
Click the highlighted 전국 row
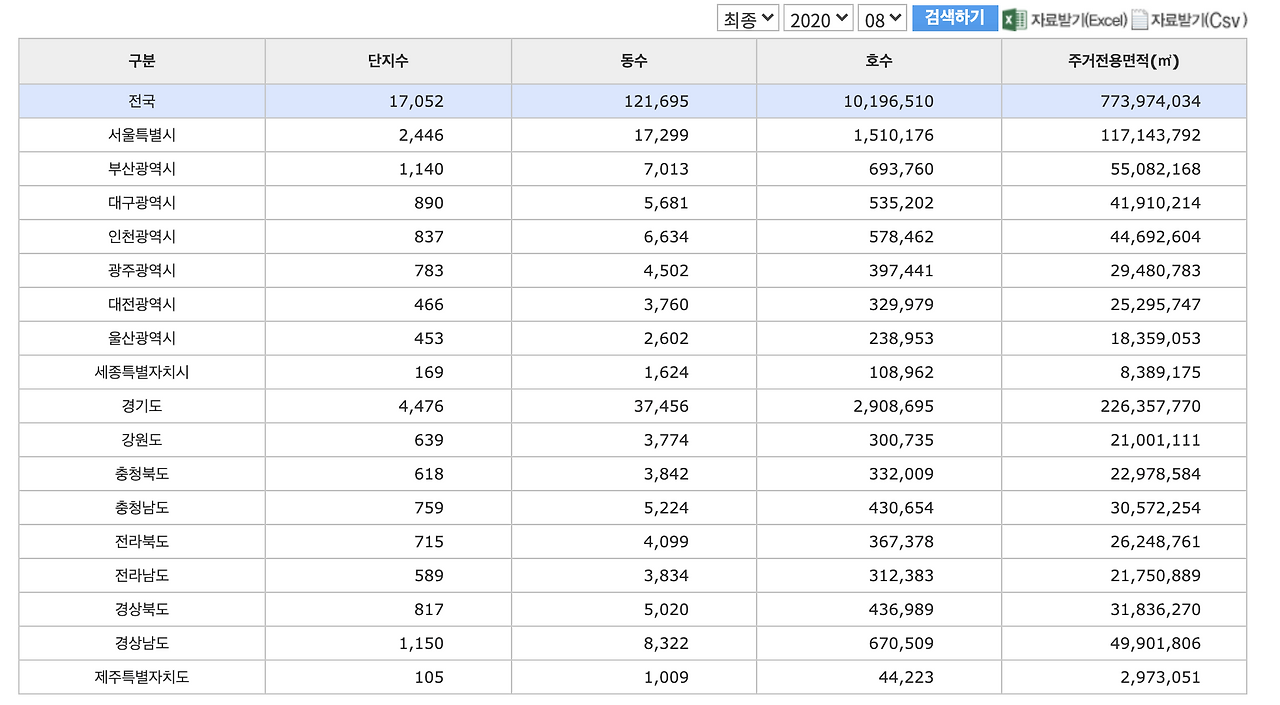[140, 101]
